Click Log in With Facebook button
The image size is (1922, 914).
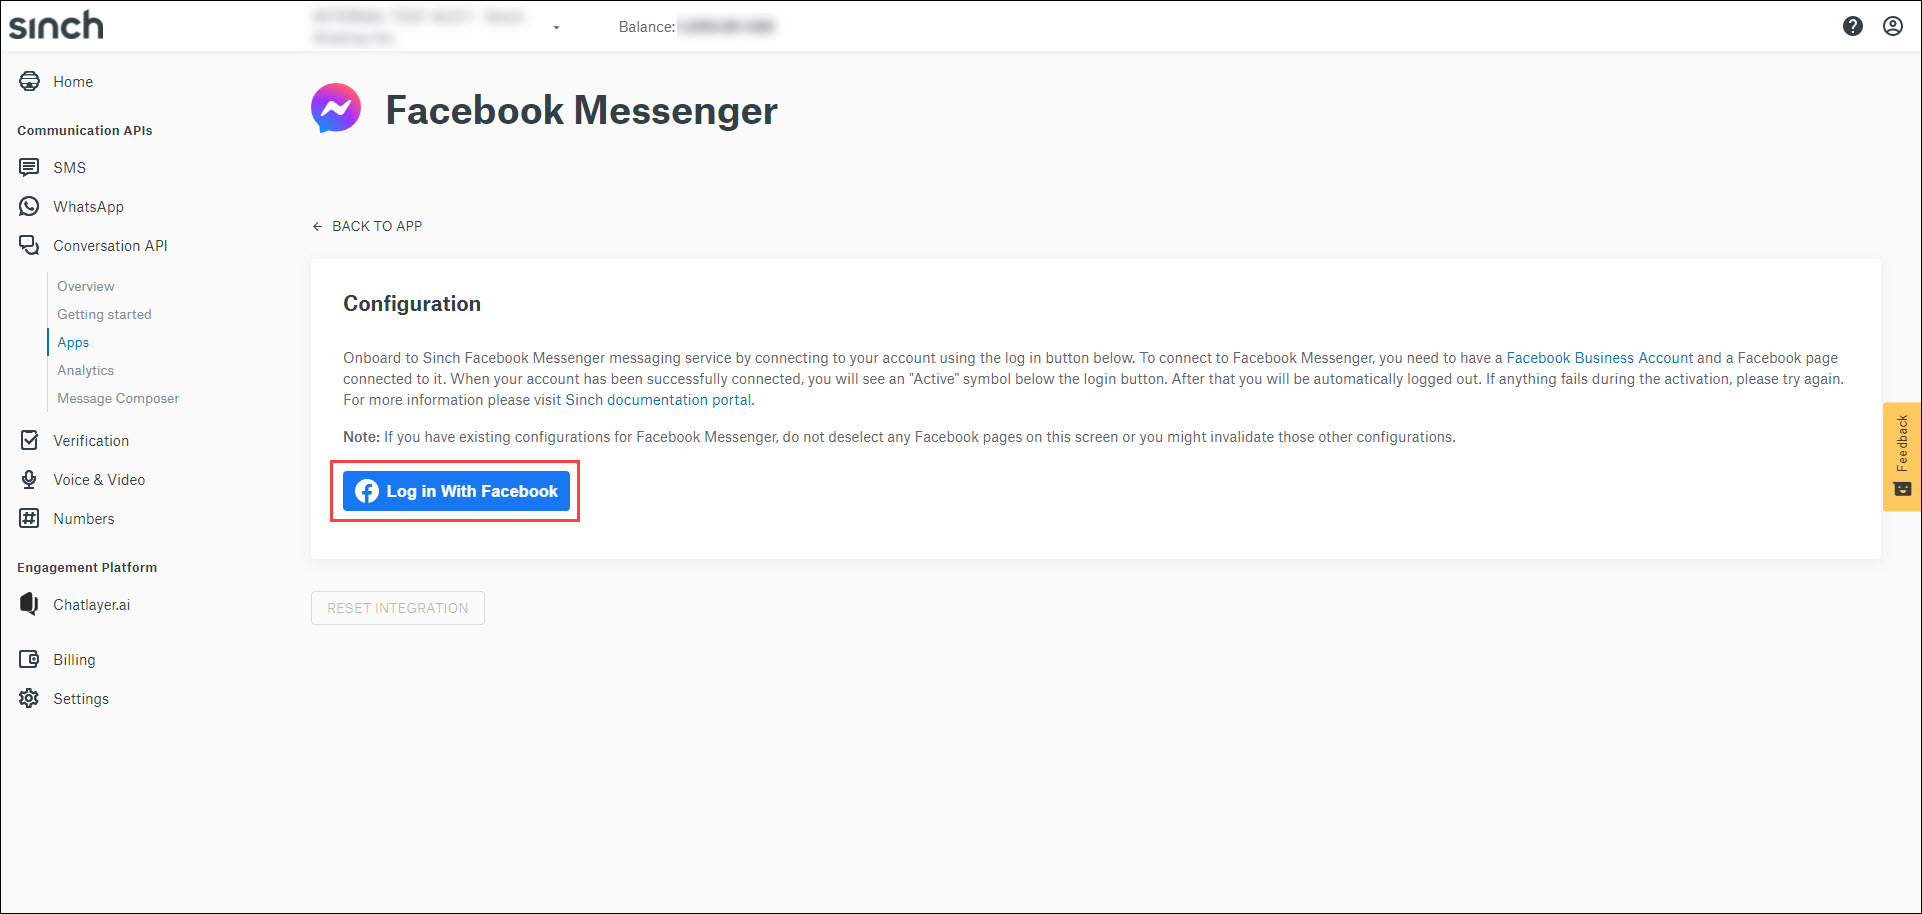coord(456,491)
